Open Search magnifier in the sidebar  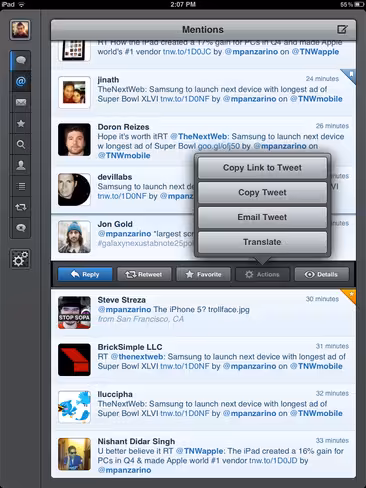(x=21, y=144)
